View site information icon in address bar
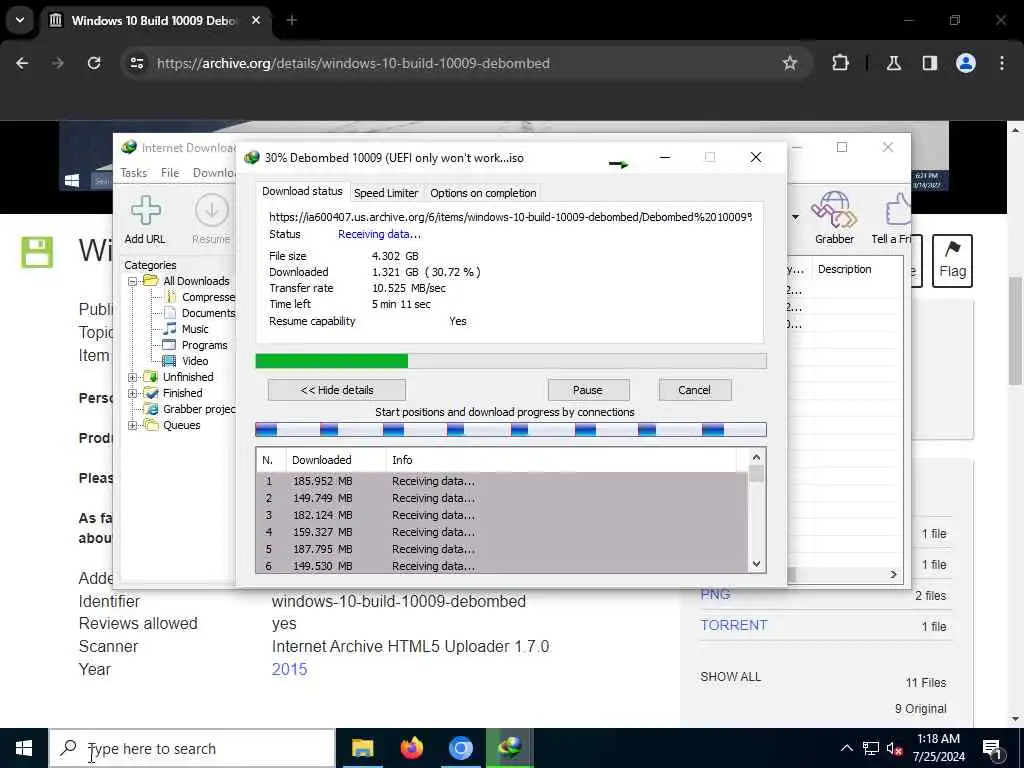1024x768 pixels. pos(136,63)
